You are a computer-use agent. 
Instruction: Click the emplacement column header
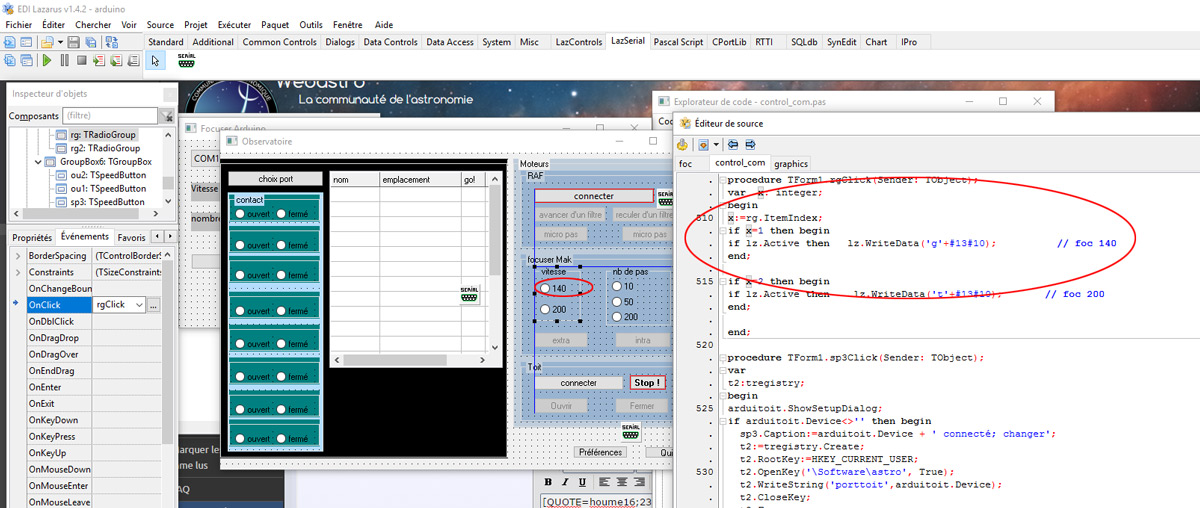click(x=418, y=180)
